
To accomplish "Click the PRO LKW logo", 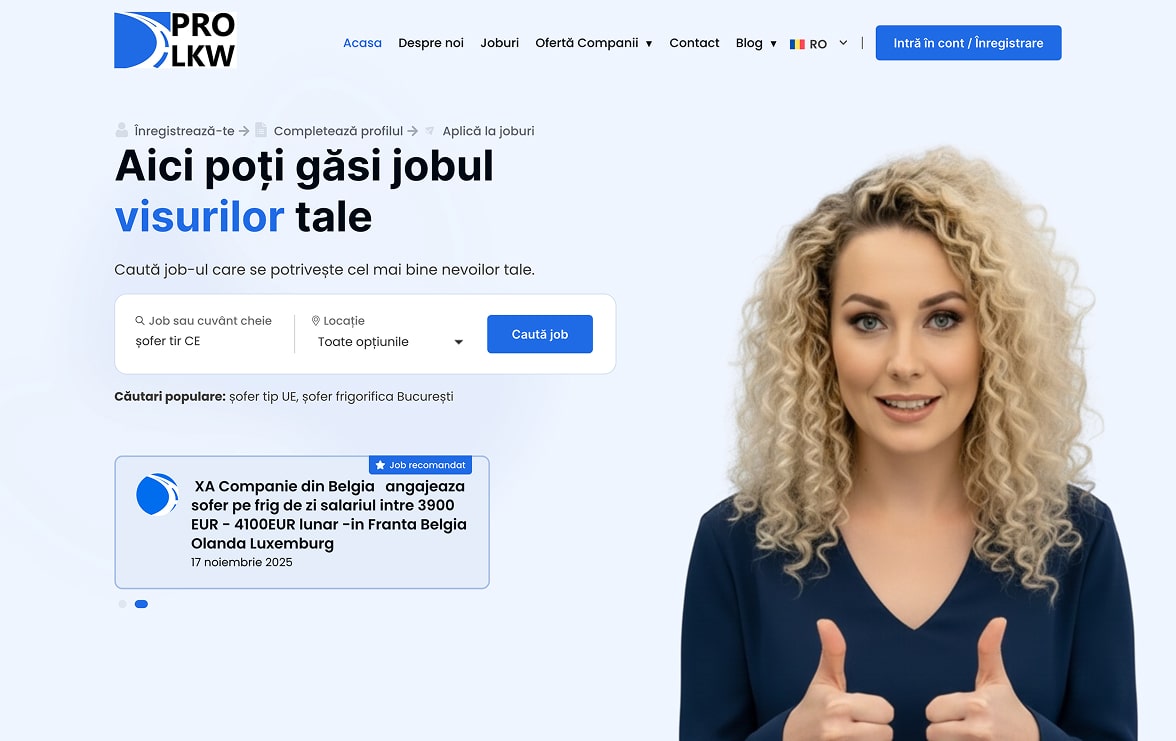I will tap(175, 40).
